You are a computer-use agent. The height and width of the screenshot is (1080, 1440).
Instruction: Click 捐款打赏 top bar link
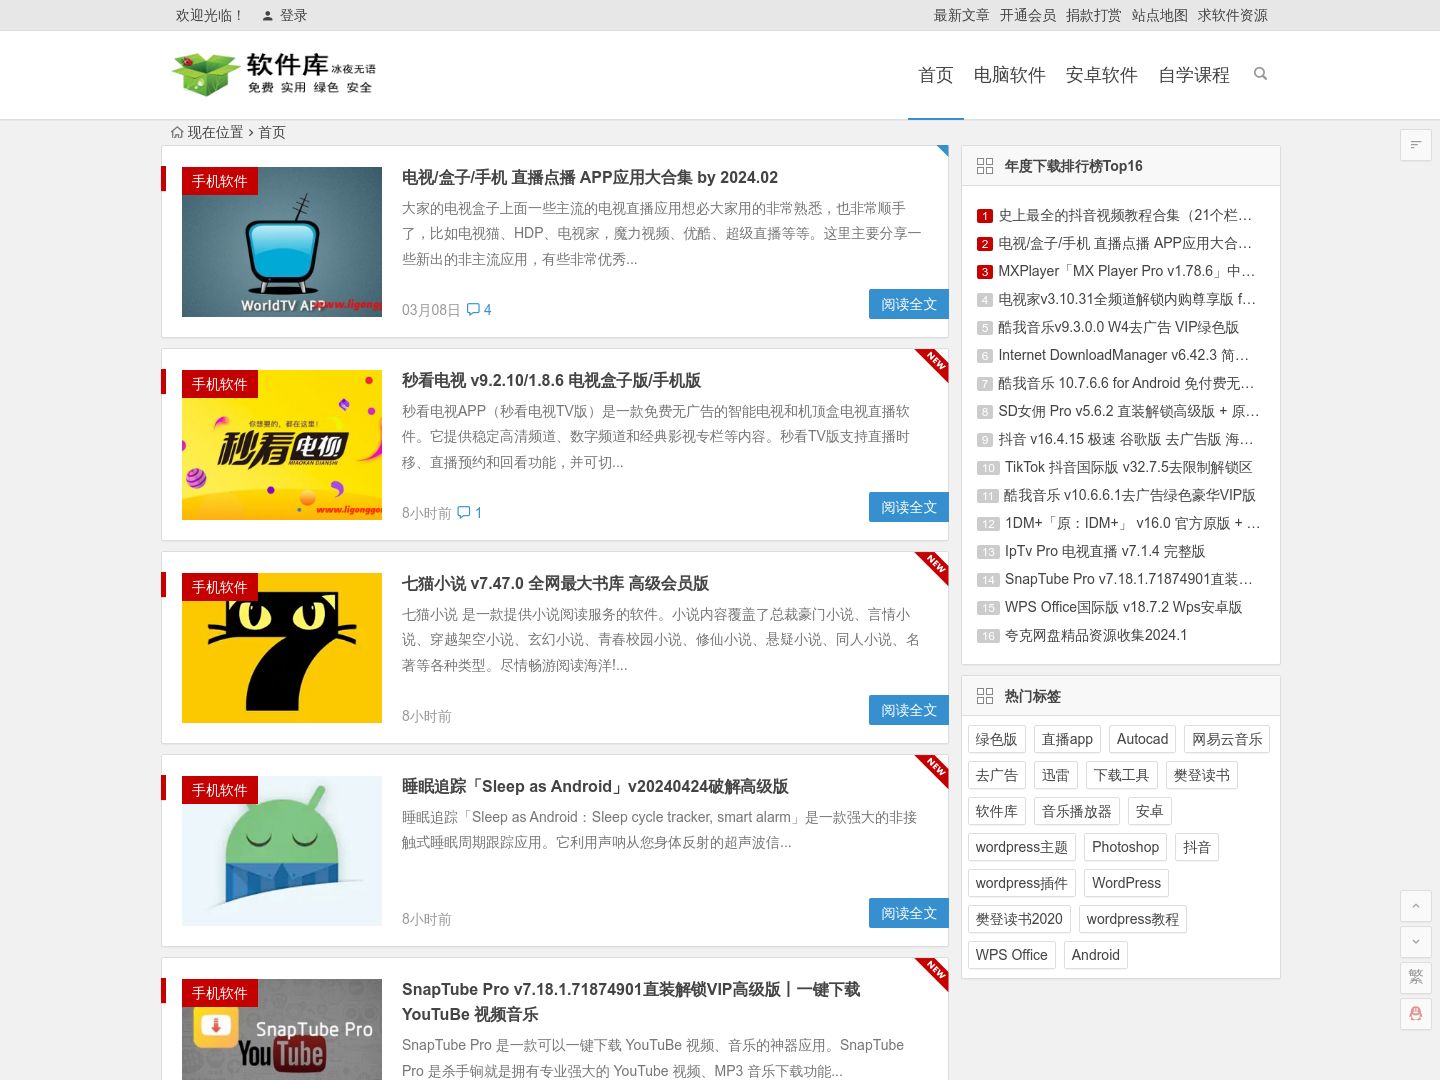(x=1094, y=15)
